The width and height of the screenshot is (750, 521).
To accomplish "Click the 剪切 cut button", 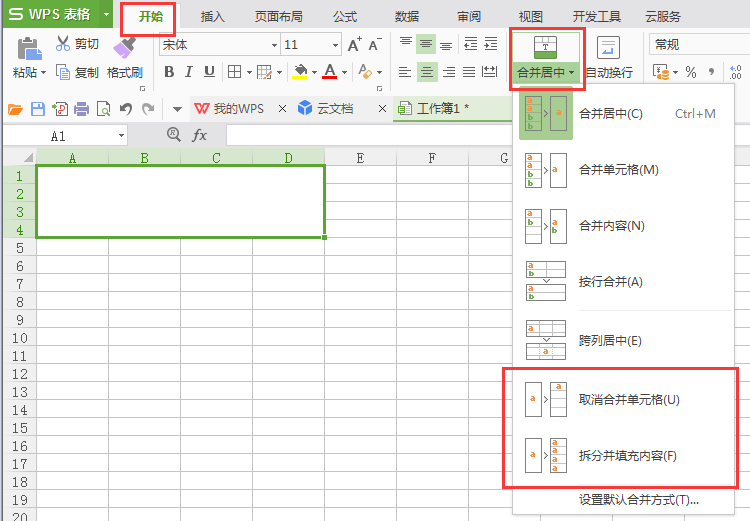I will point(76,44).
